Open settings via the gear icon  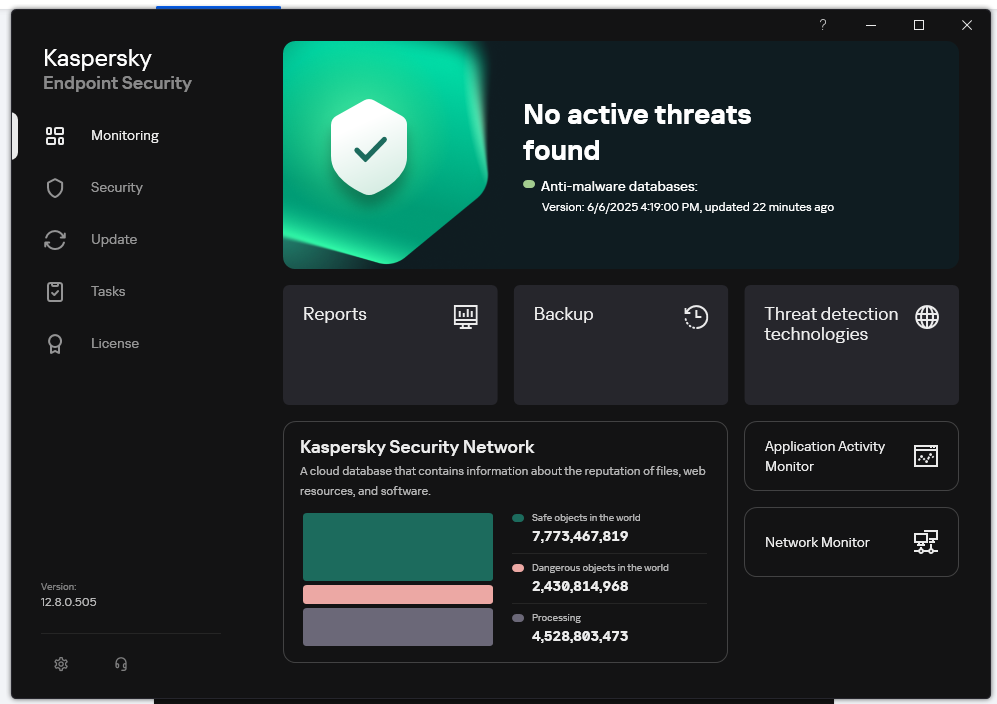point(61,664)
